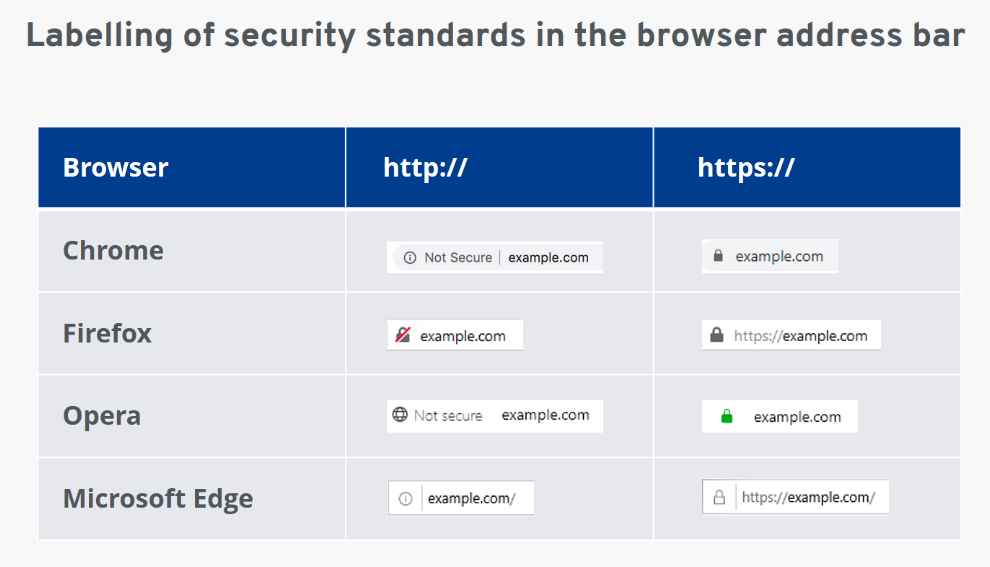This screenshot has width=990, height=567.
Task: Click Firefox's crossed-out red padlock icon
Action: 403,336
